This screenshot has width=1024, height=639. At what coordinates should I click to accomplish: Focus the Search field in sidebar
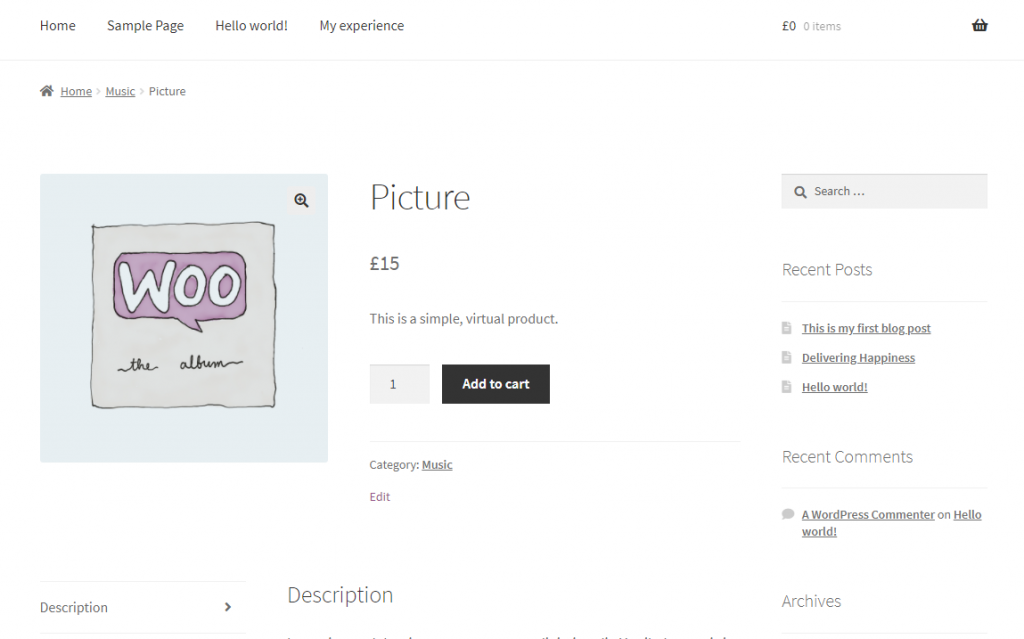pyautogui.click(x=884, y=191)
